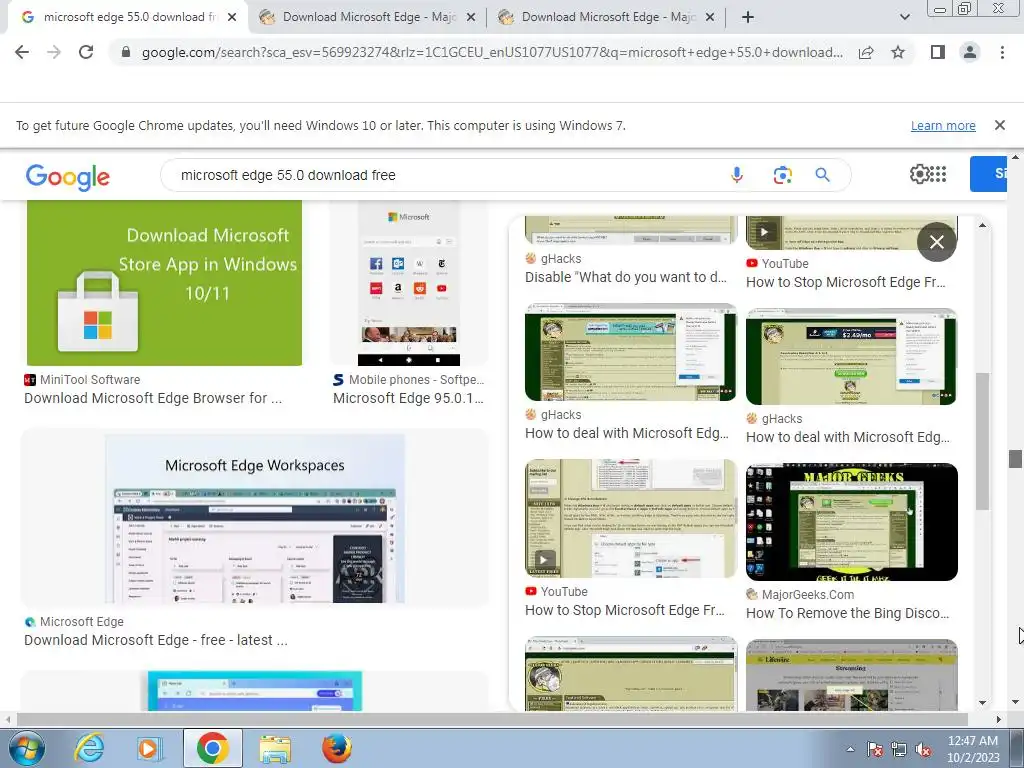Open File Explorer folder on taskbar
The width and height of the screenshot is (1024, 768).
pyautogui.click(x=275, y=750)
